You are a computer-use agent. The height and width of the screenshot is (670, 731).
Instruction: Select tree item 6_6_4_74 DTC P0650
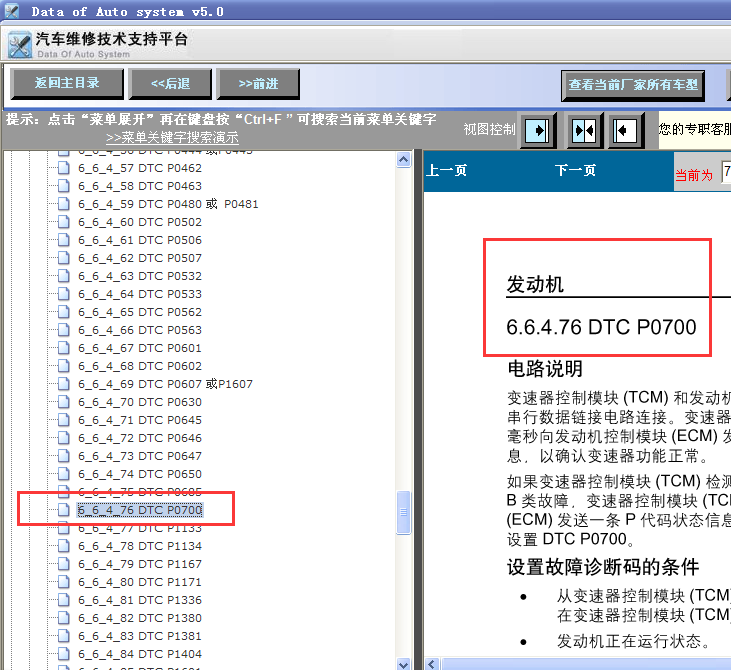pos(140,474)
